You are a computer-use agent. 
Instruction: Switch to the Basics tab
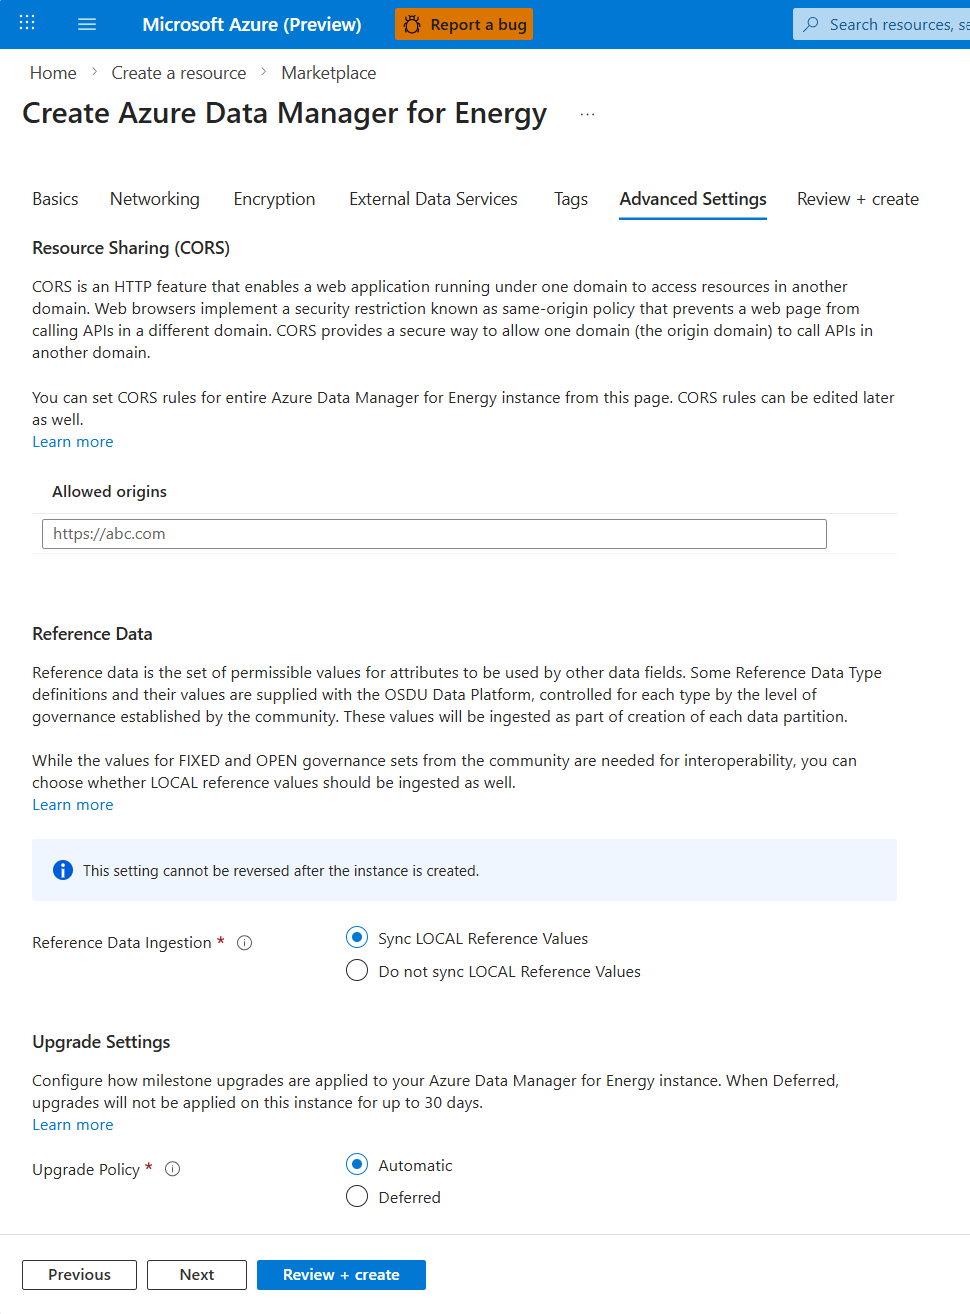pos(55,199)
